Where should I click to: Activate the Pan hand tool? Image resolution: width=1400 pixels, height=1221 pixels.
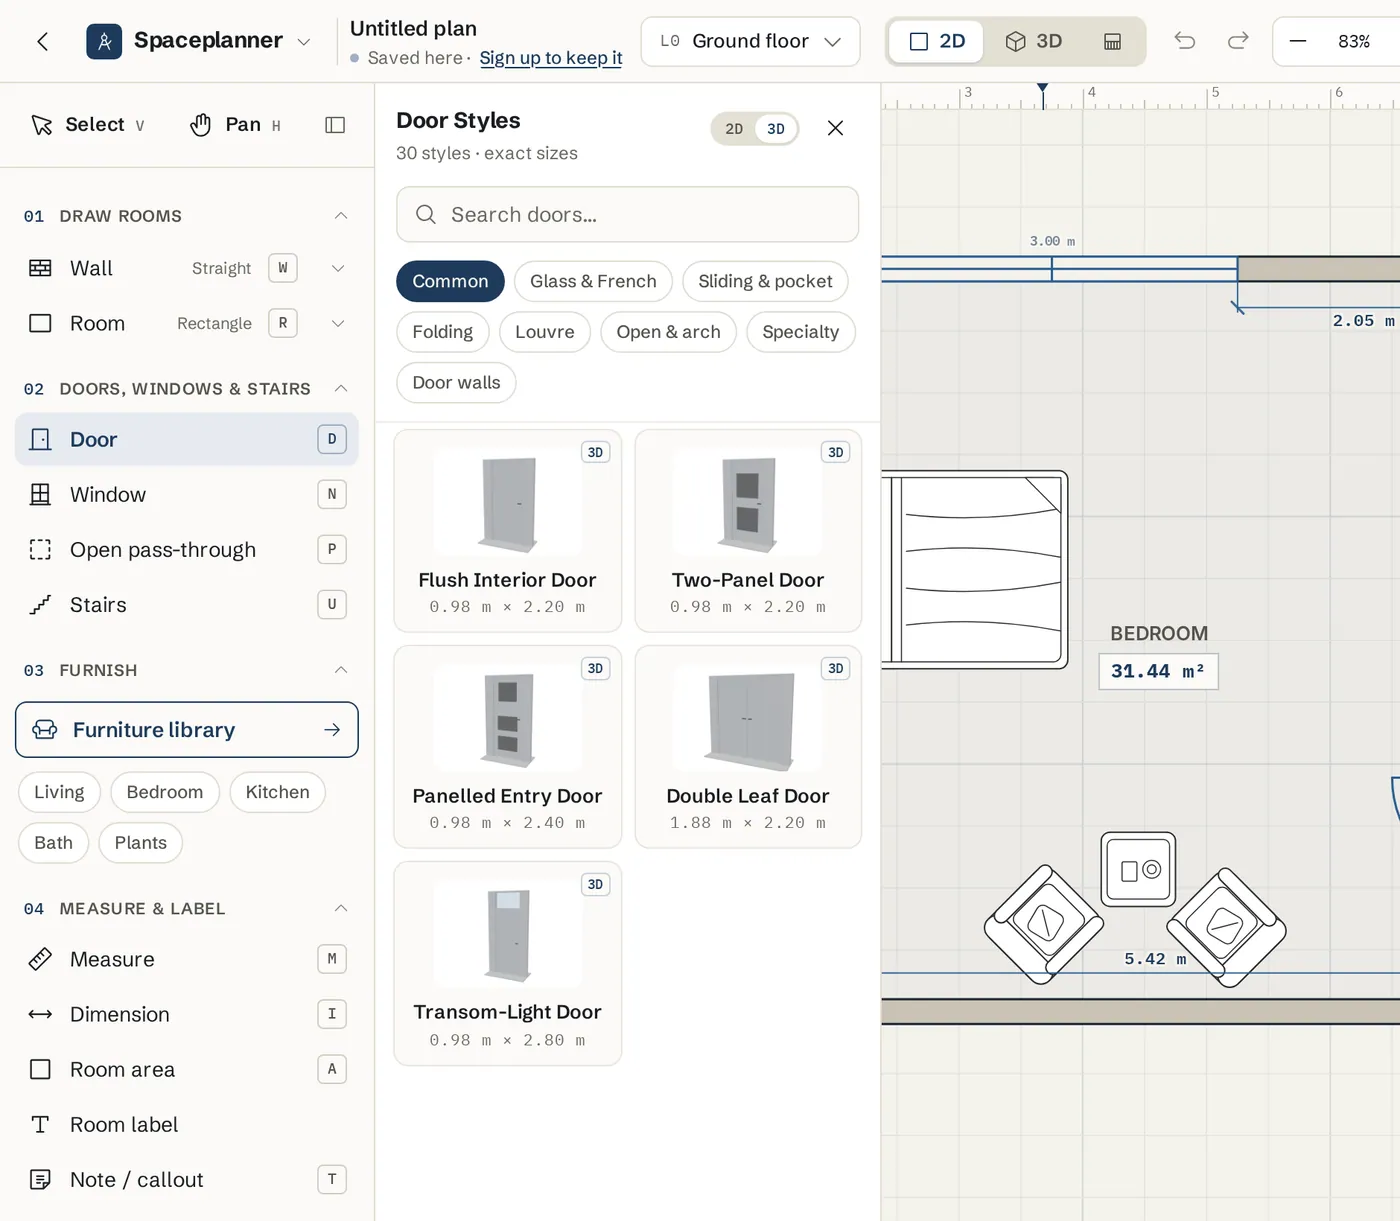[235, 125]
